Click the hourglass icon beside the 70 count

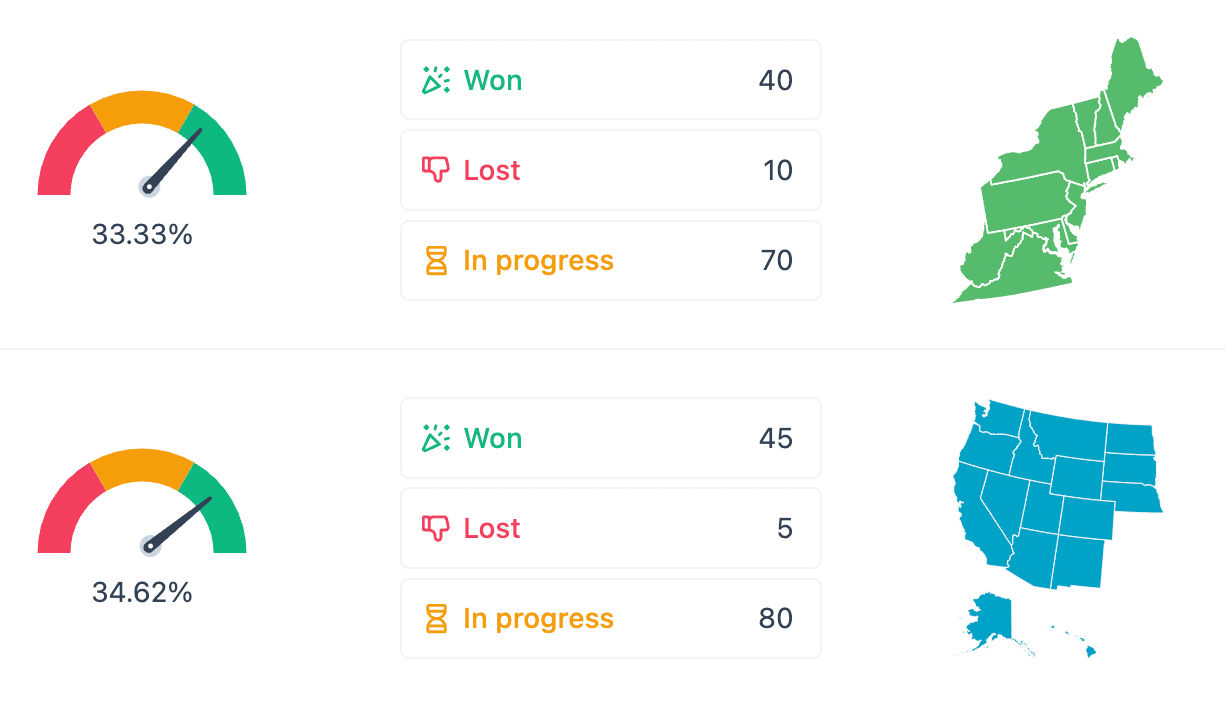[x=436, y=261]
